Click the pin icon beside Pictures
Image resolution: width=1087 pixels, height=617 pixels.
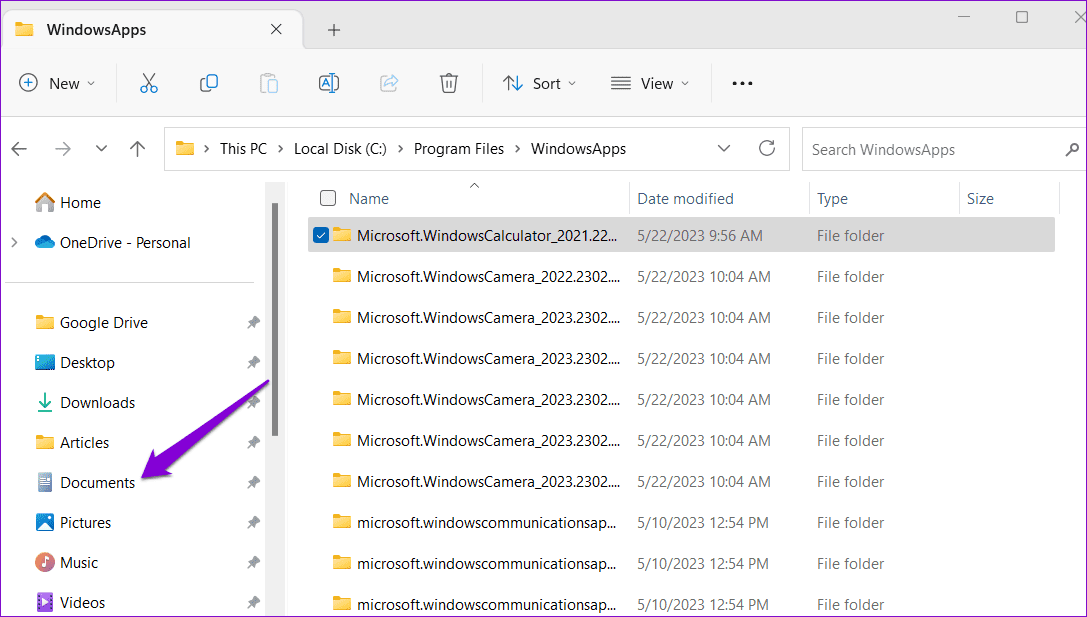coord(254,523)
